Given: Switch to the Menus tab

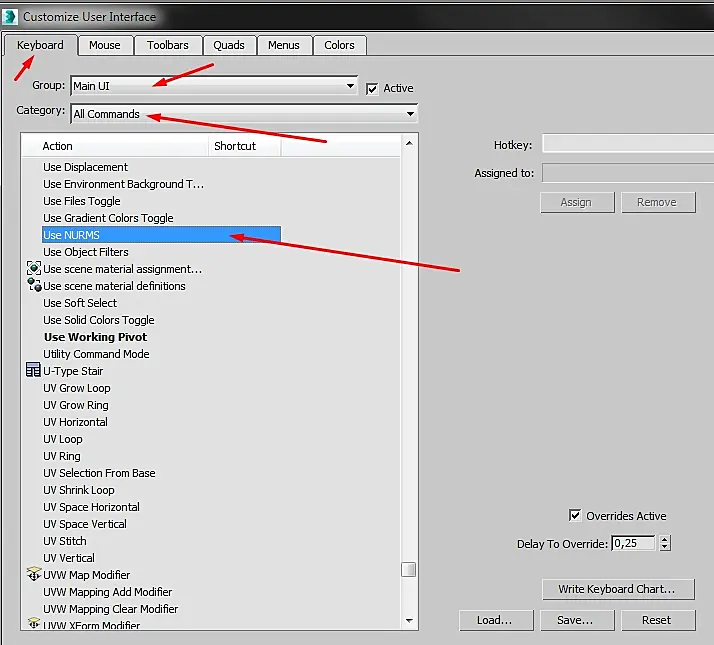Looking at the screenshot, I should click(x=284, y=45).
